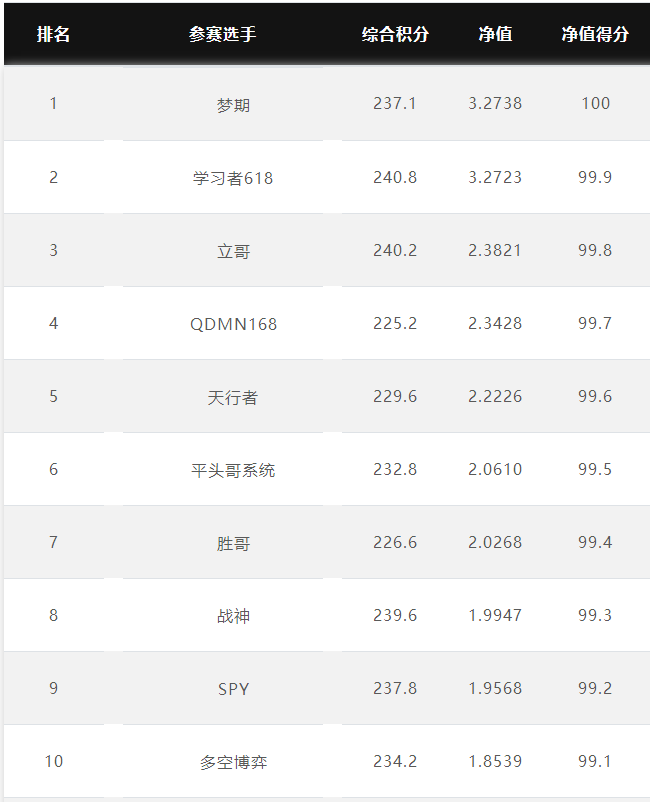
Task: Click the 排名 column header
Action: (x=53, y=34)
